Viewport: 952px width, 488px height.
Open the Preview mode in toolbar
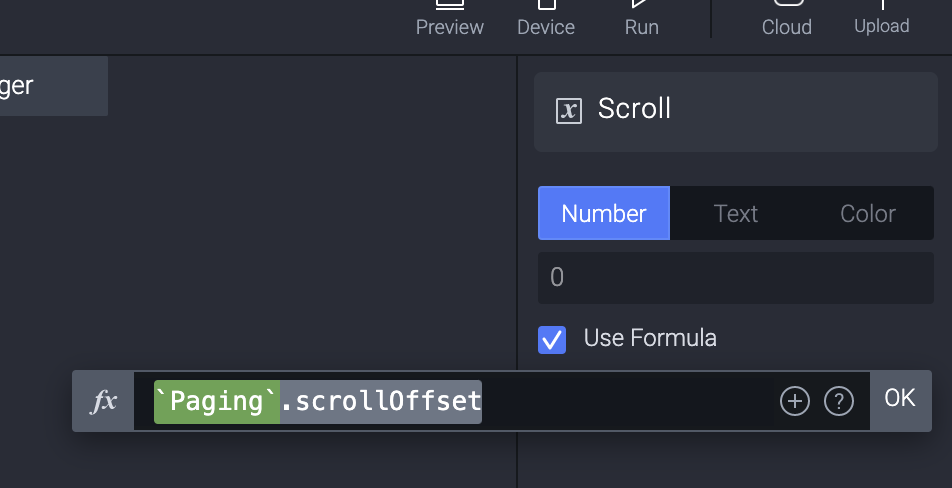coord(449,18)
